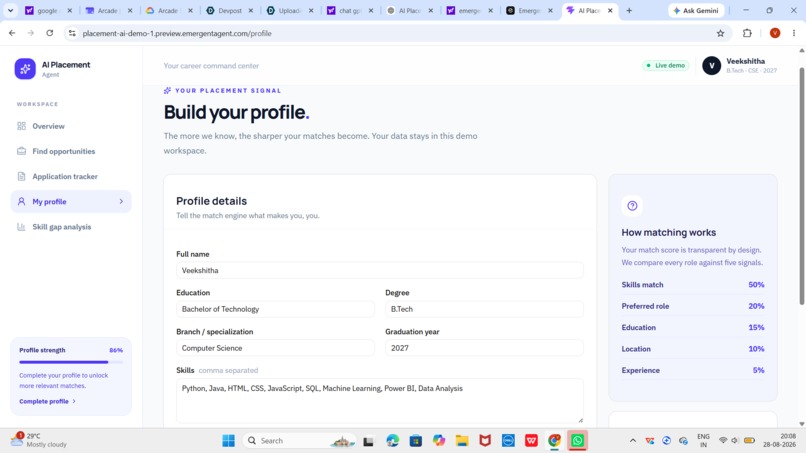Image resolution: width=806 pixels, height=453 pixels.
Task: Click the Live demo badge
Action: 665,65
